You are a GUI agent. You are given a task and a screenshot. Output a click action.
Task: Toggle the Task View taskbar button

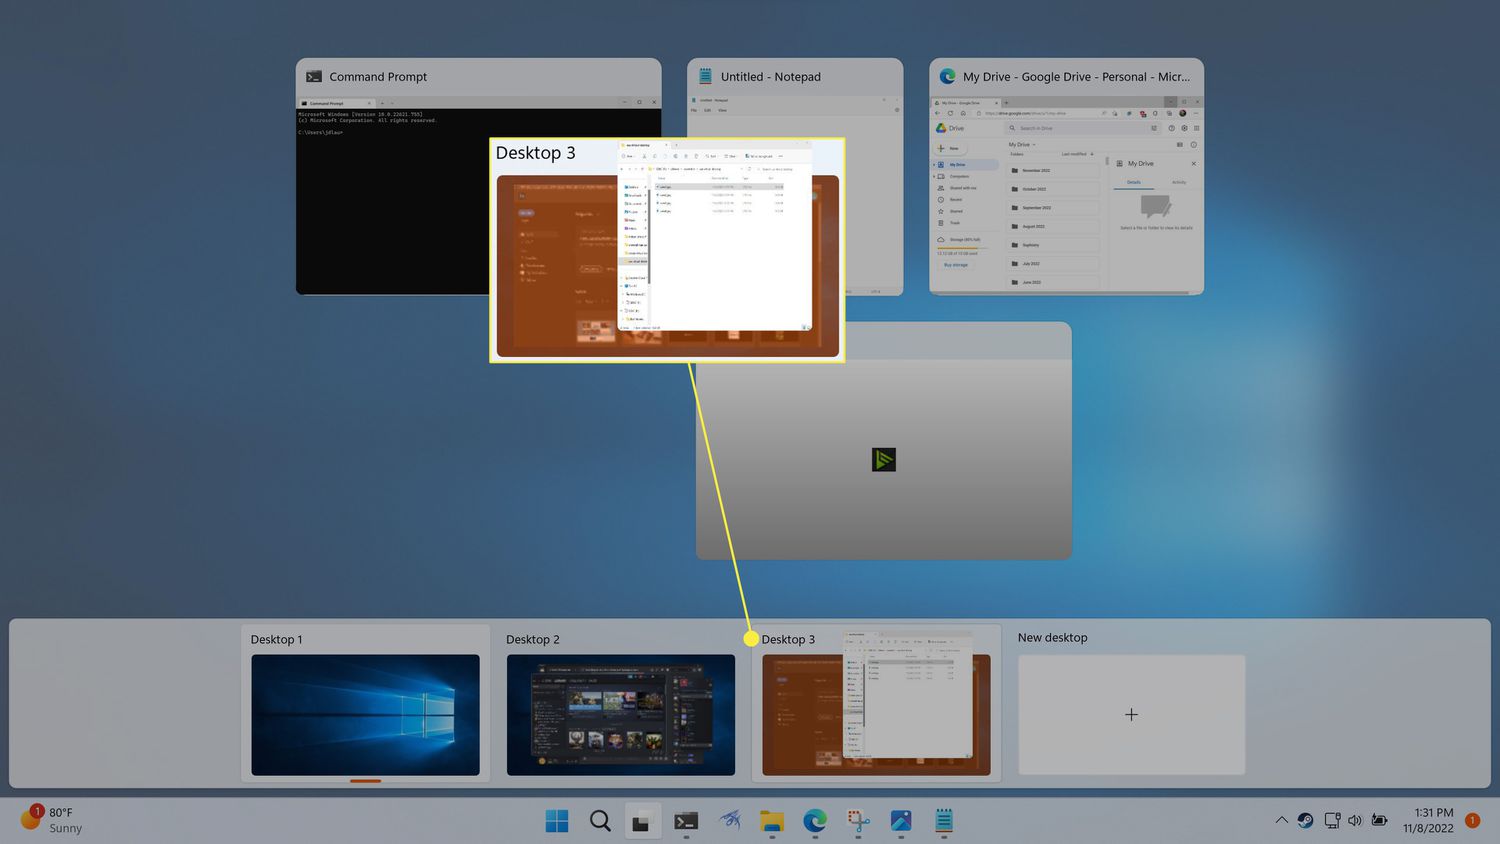(642, 821)
